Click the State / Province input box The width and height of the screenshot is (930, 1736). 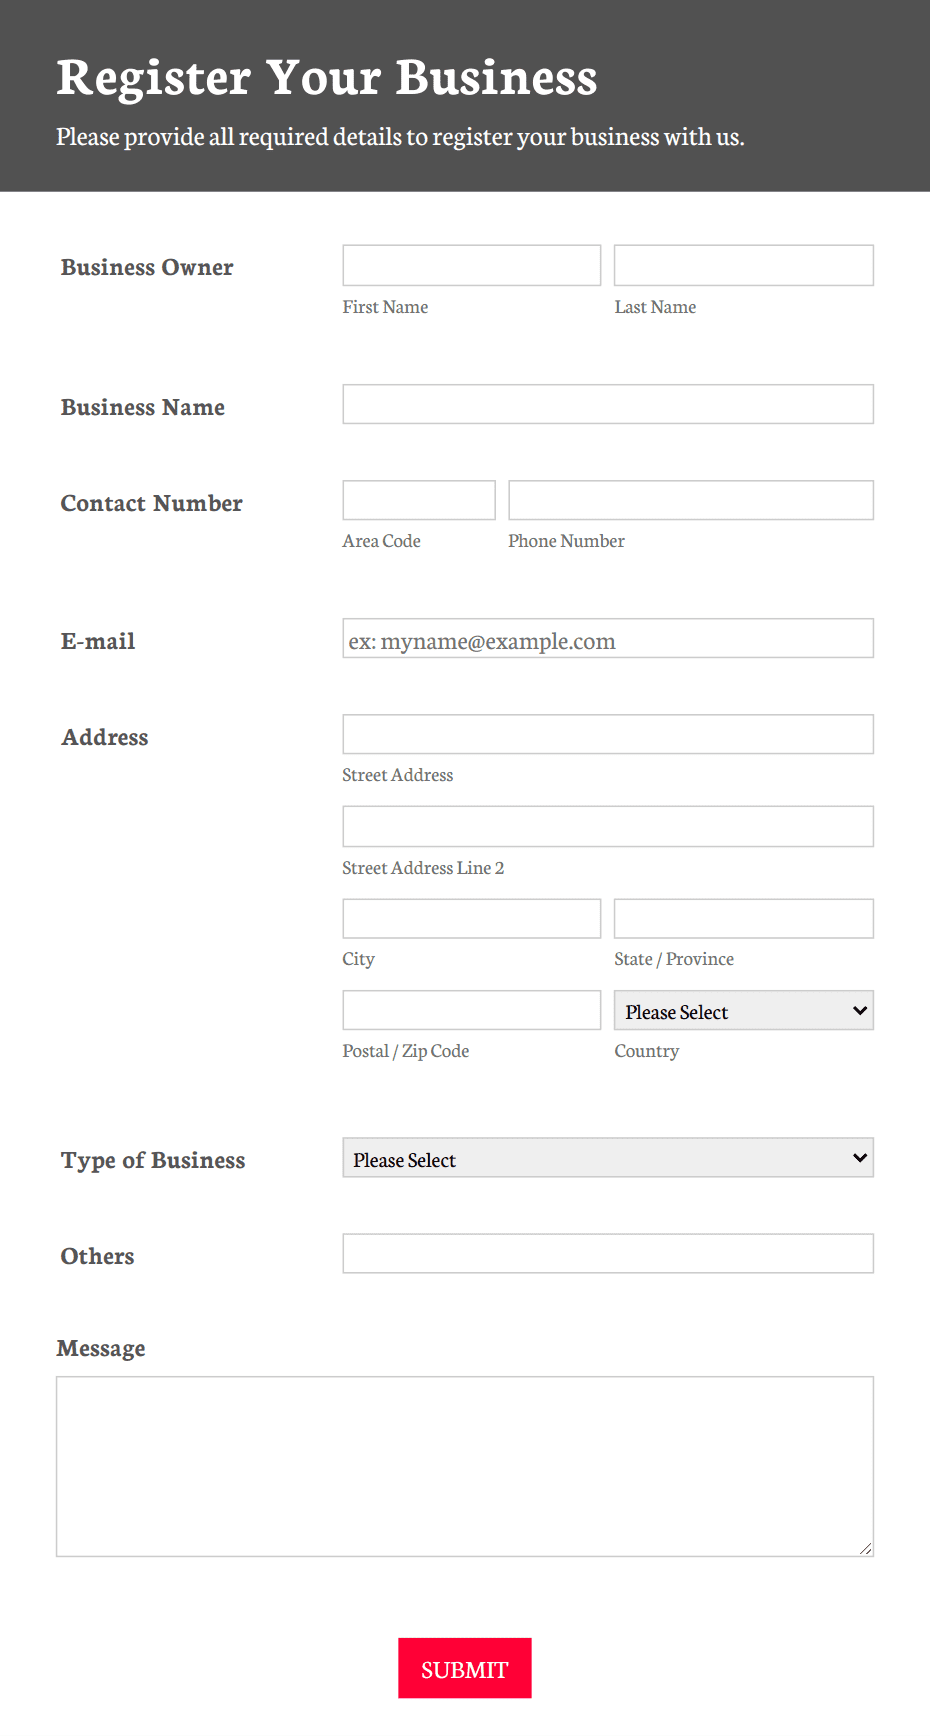coord(743,917)
